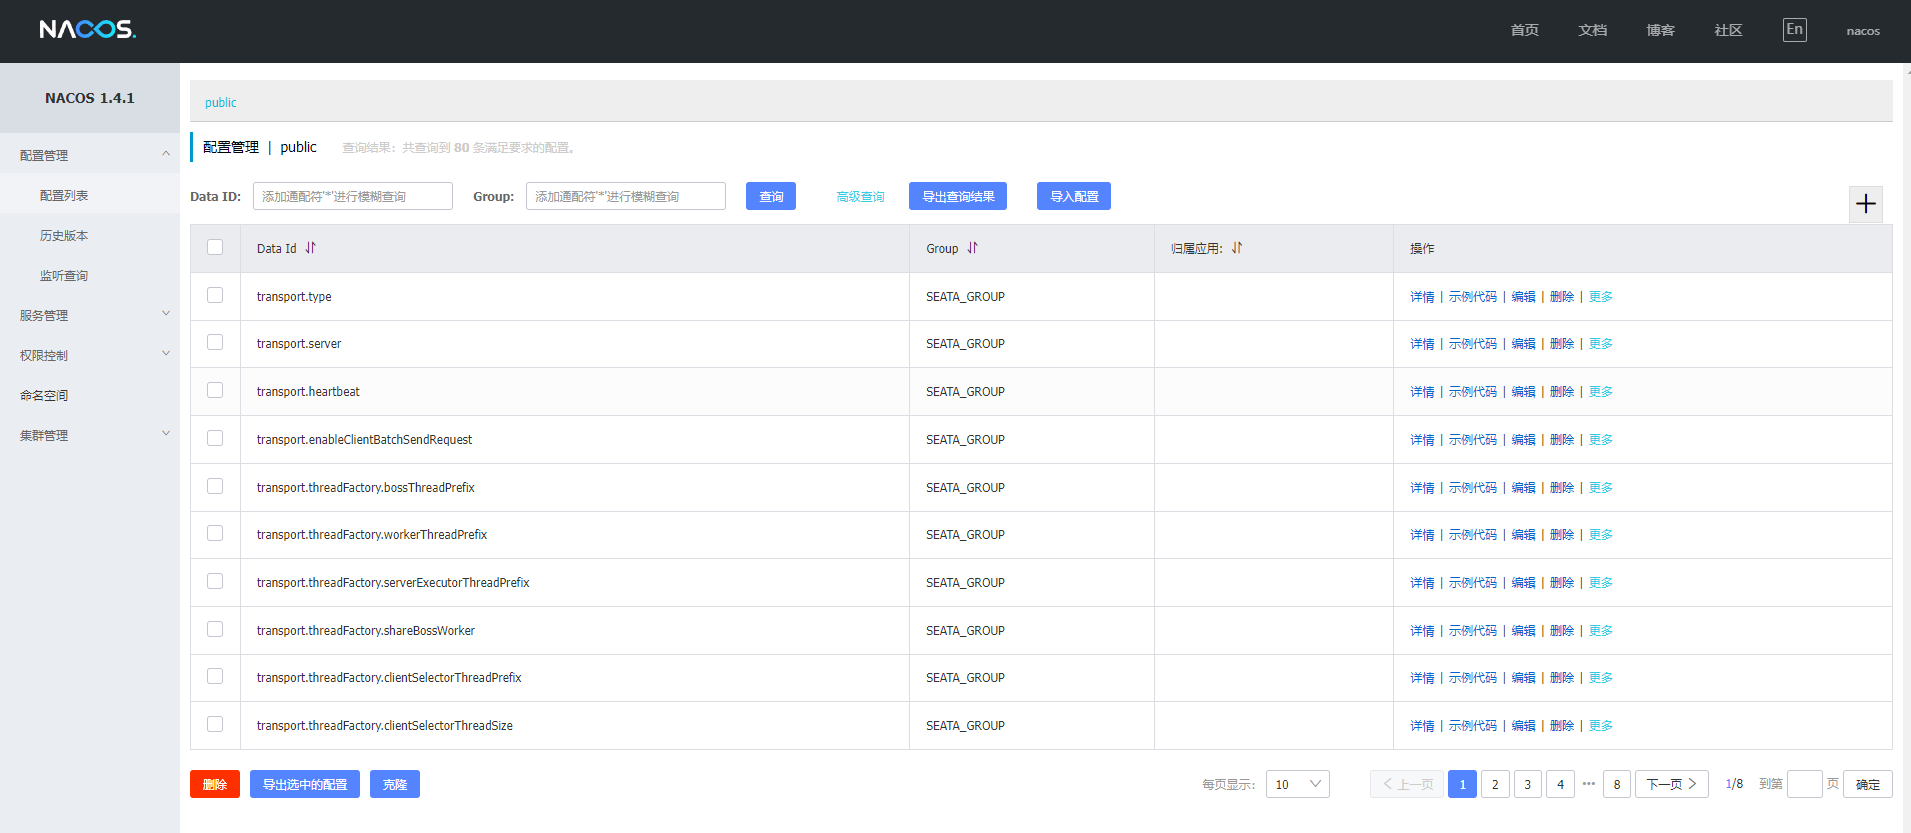Screen dimensions: 1911x833
Task: Sort the table by Group column
Action: click(972, 248)
